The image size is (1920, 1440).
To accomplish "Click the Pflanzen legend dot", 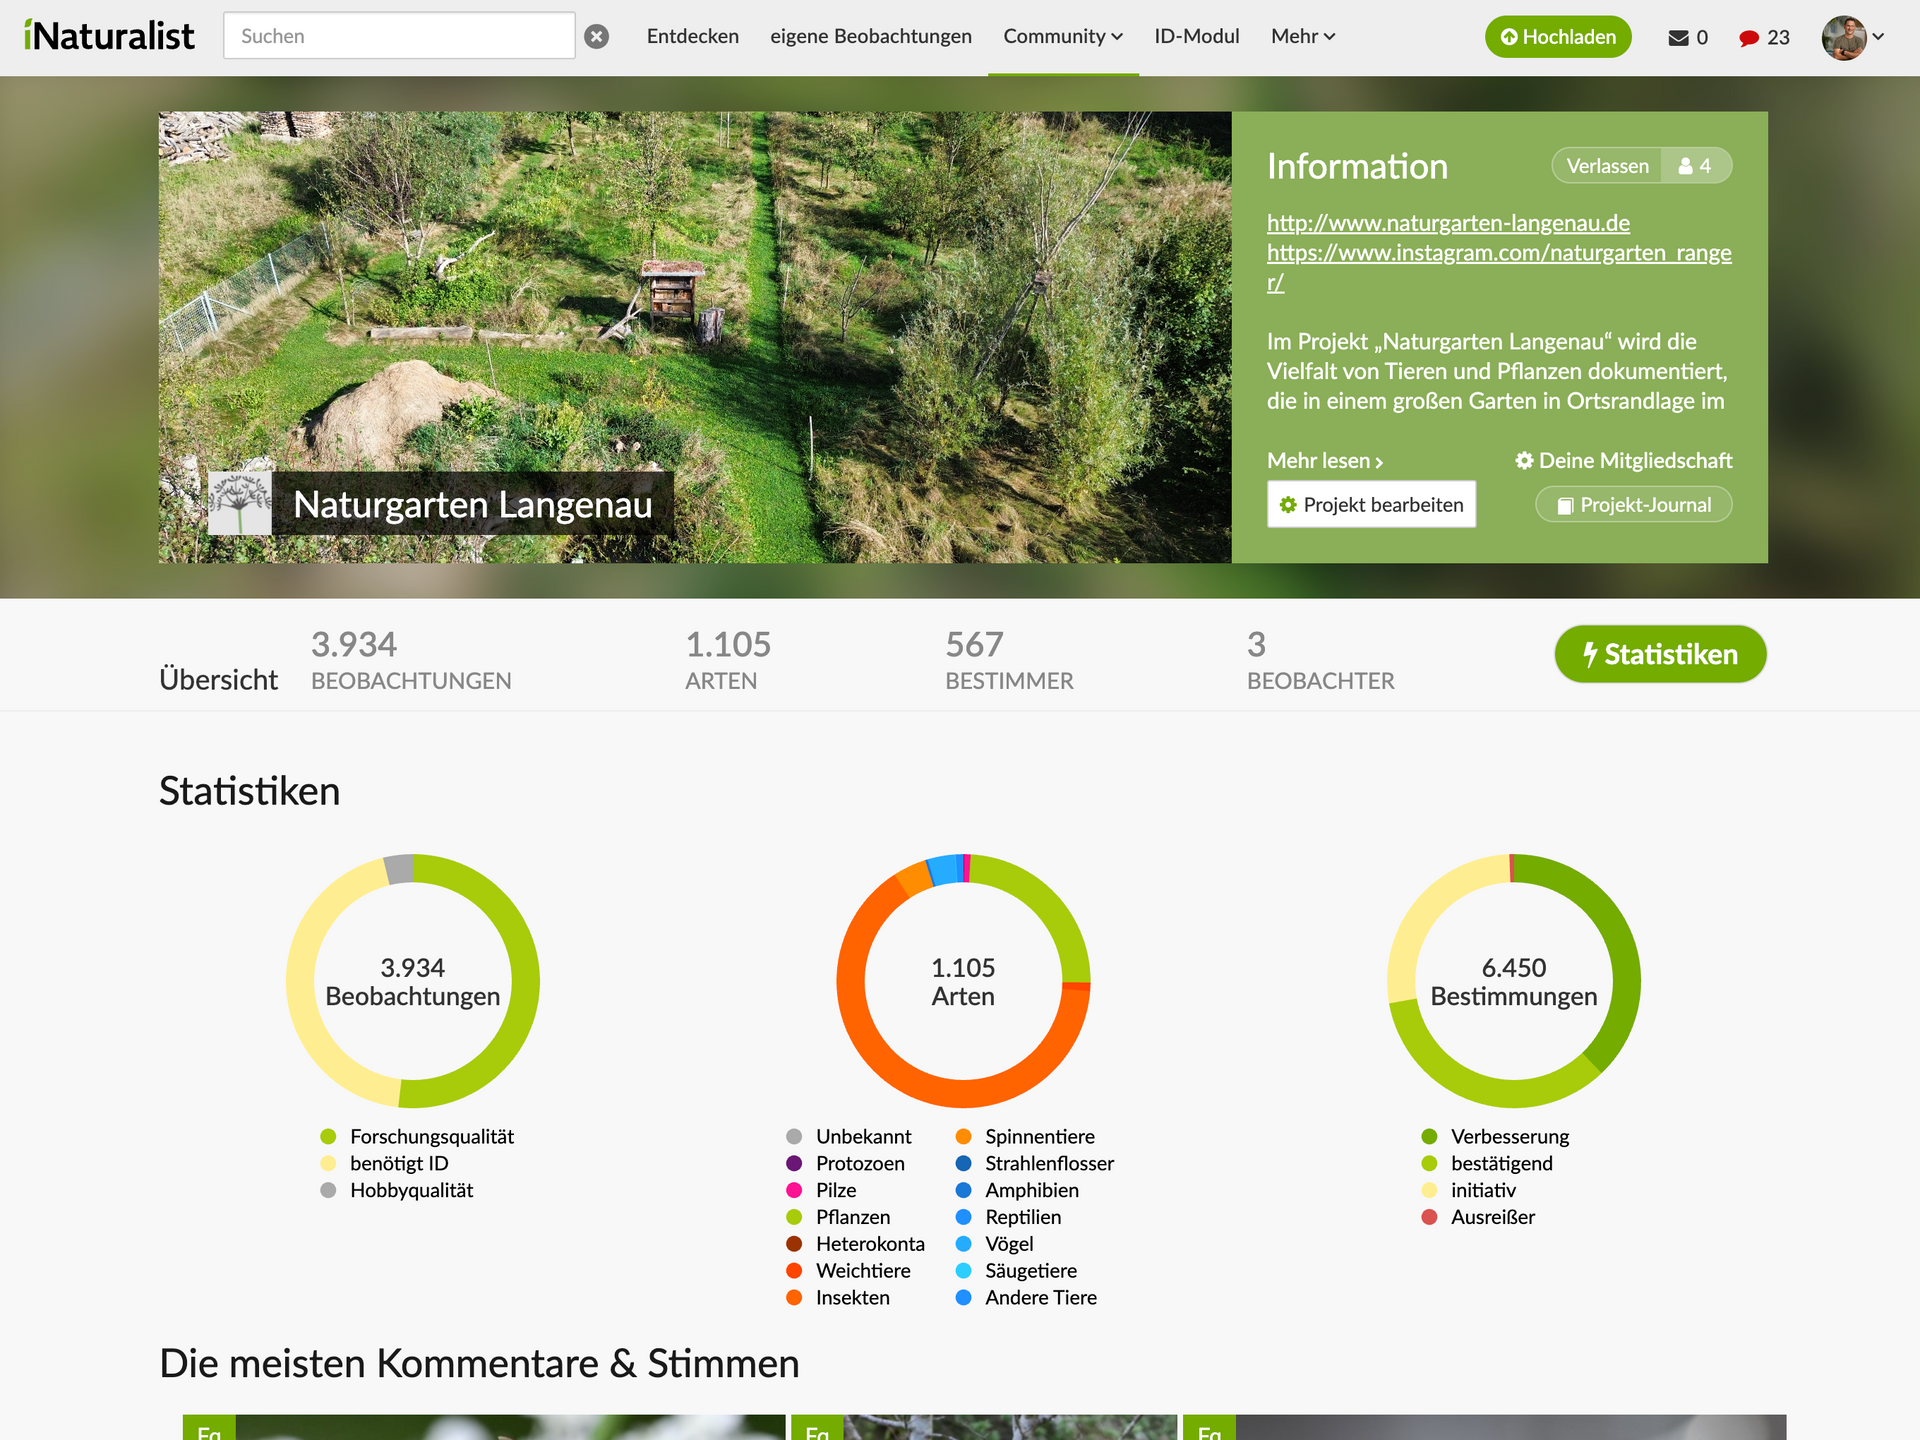I will [794, 1218].
